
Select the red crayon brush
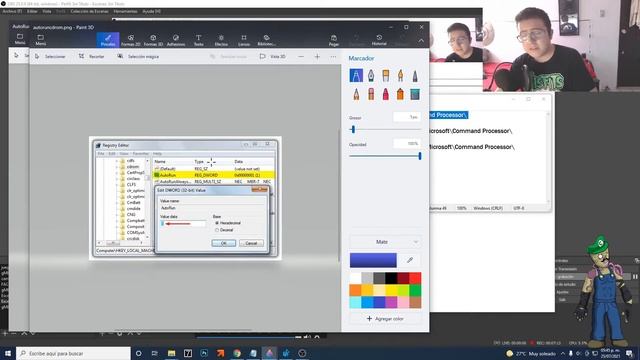click(385, 94)
